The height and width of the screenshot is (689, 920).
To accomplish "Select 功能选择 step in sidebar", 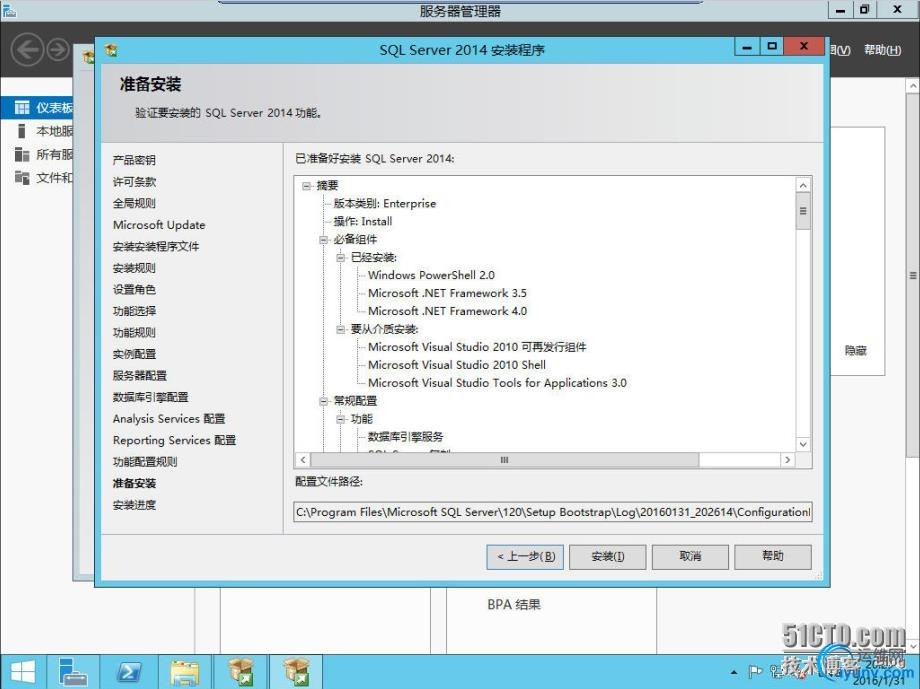I will (x=134, y=311).
